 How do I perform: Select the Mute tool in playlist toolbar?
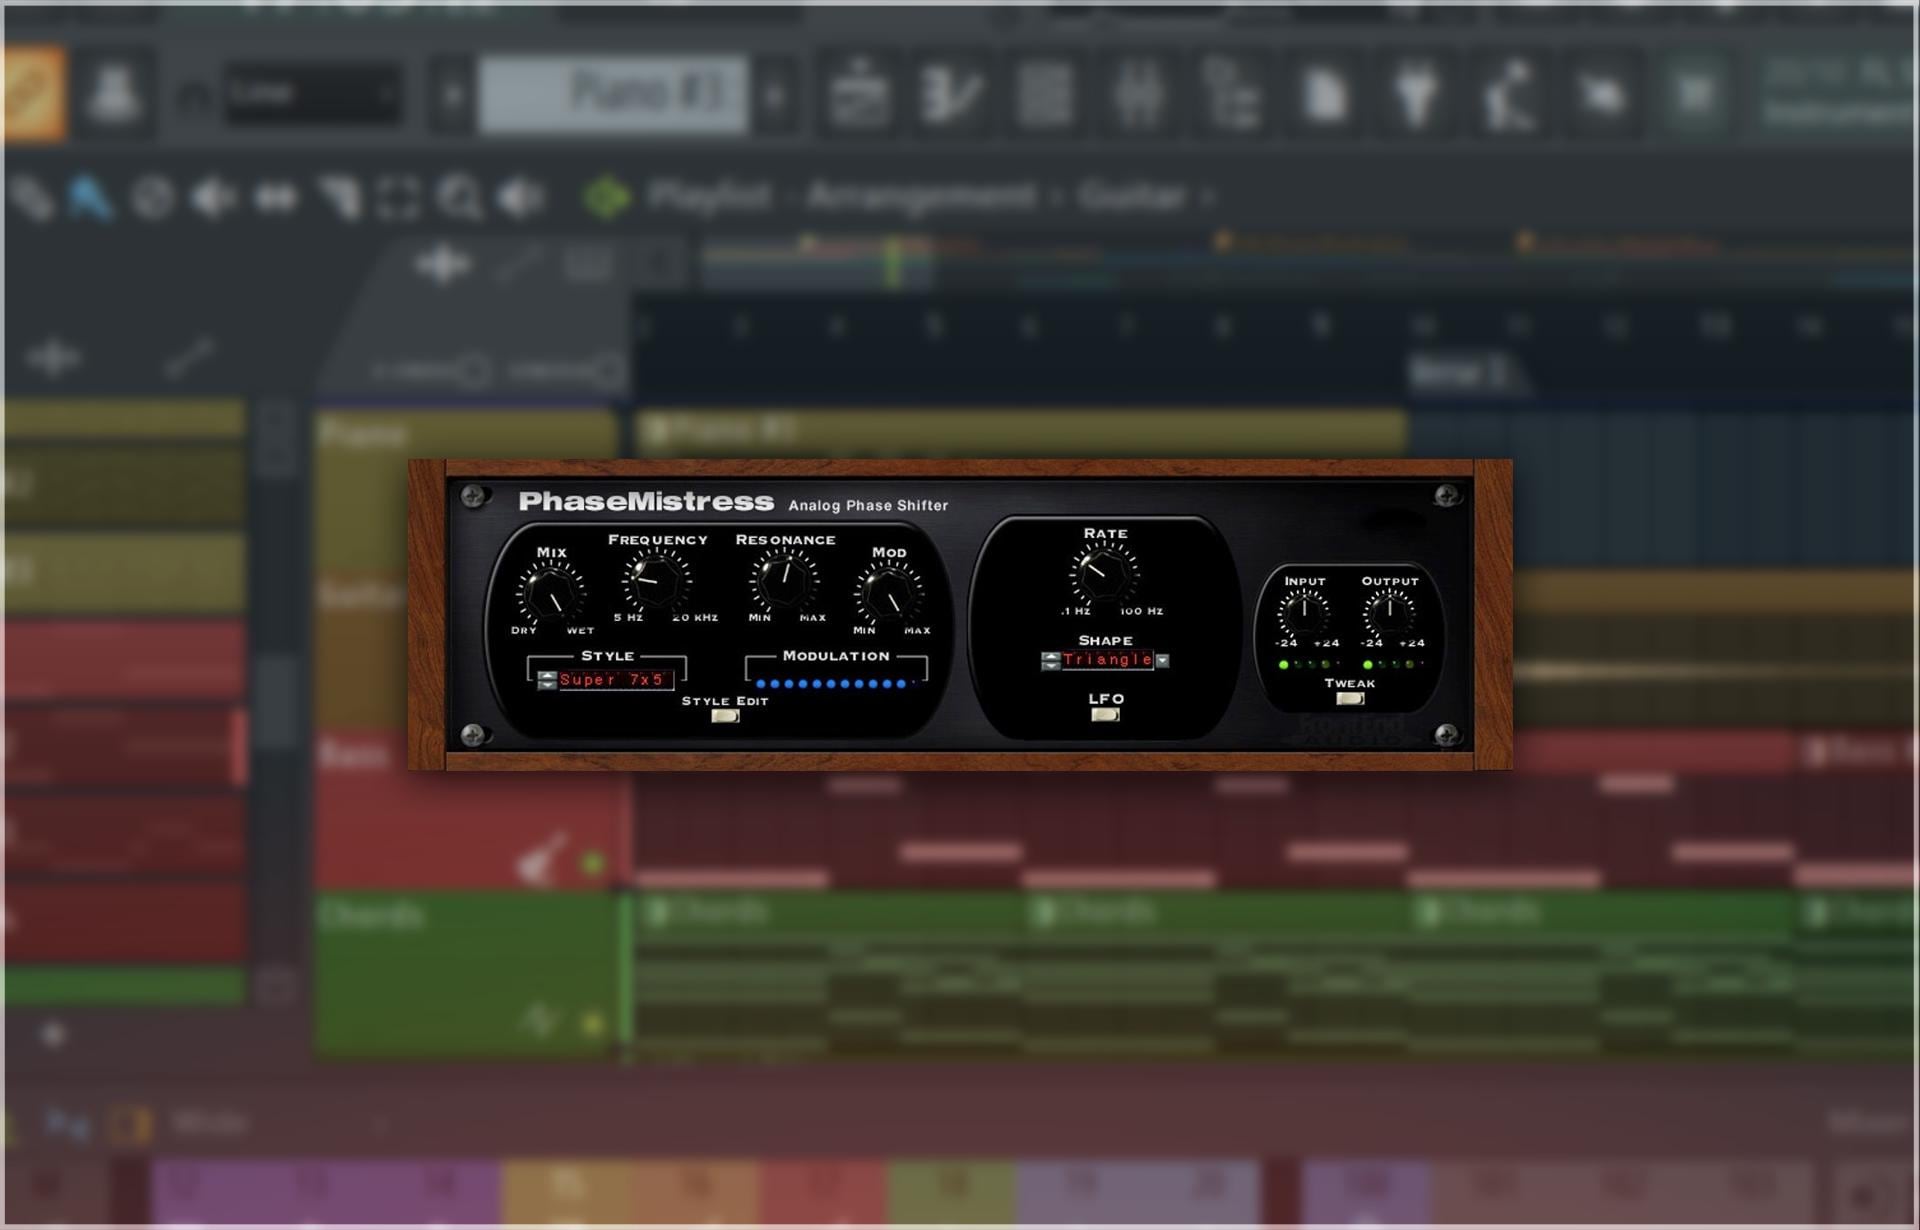coord(213,198)
